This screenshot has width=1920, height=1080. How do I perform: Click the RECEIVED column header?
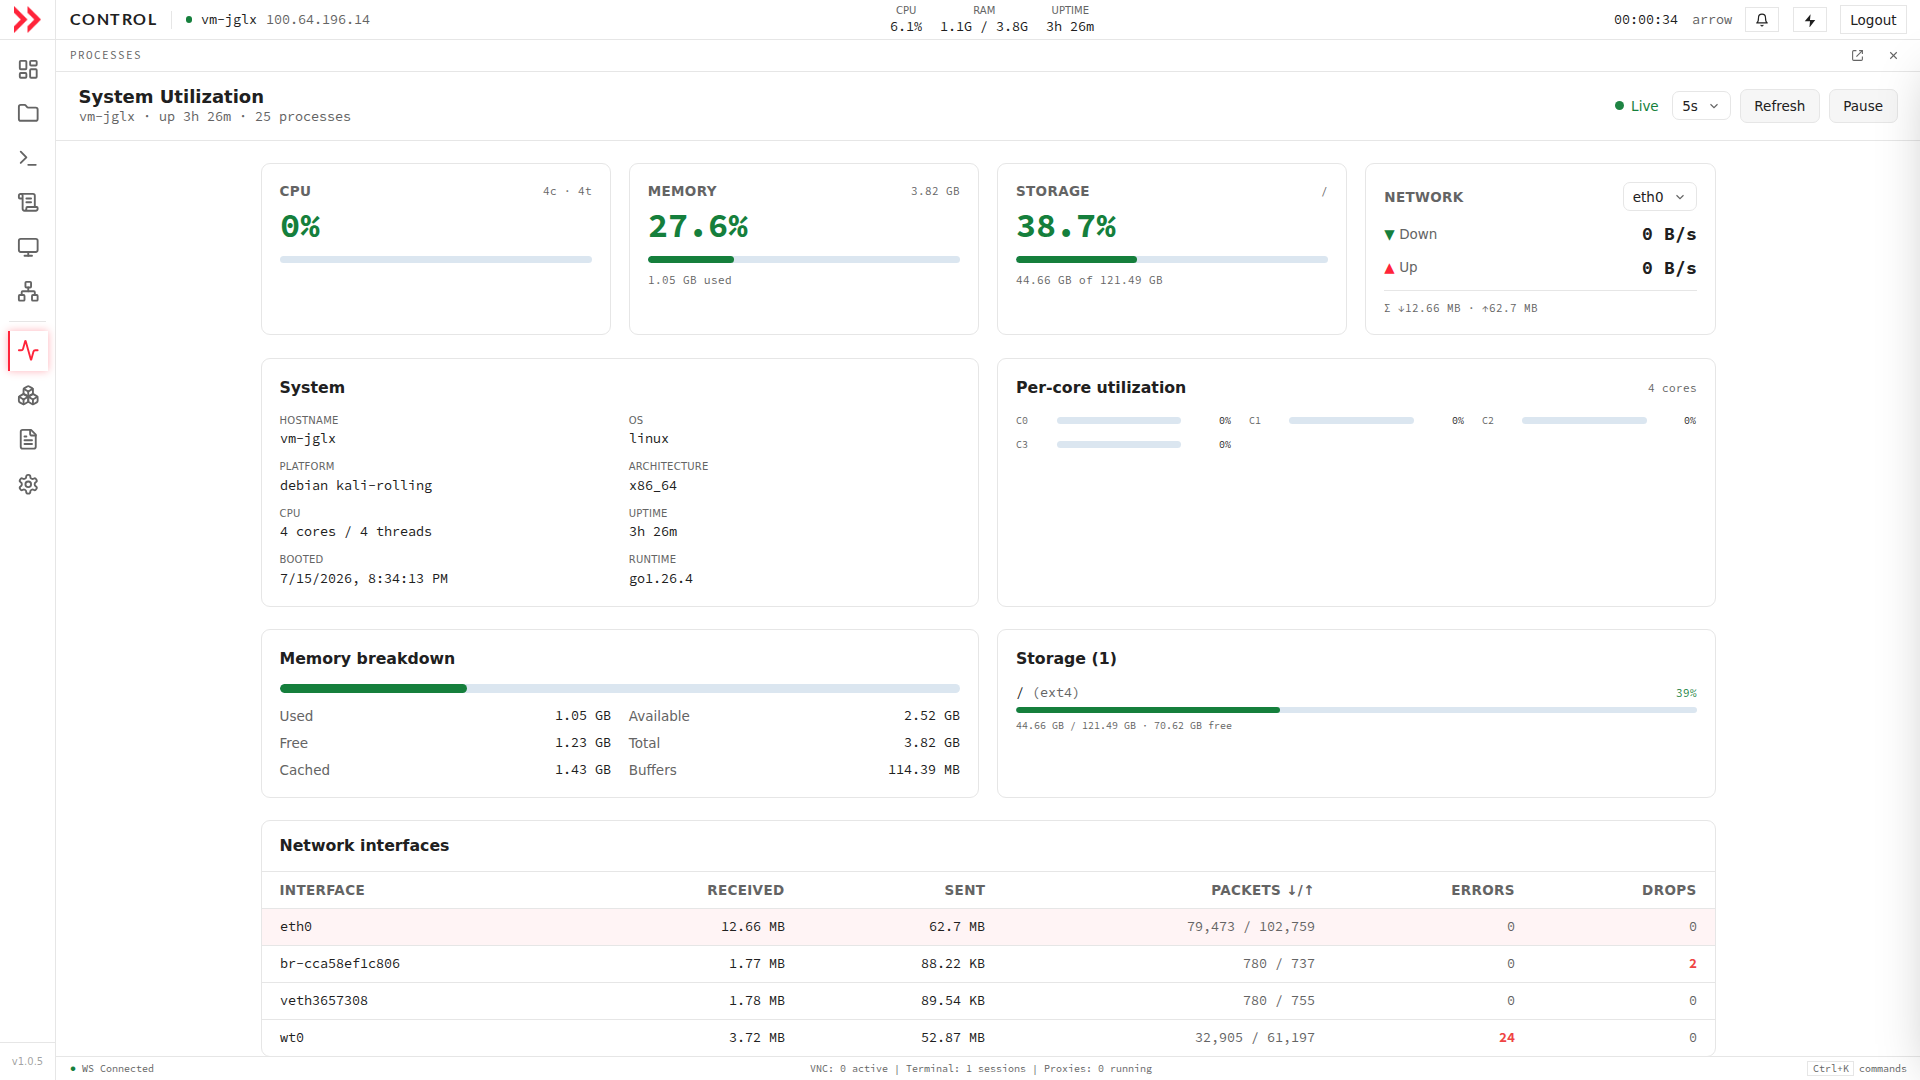[x=745, y=890]
